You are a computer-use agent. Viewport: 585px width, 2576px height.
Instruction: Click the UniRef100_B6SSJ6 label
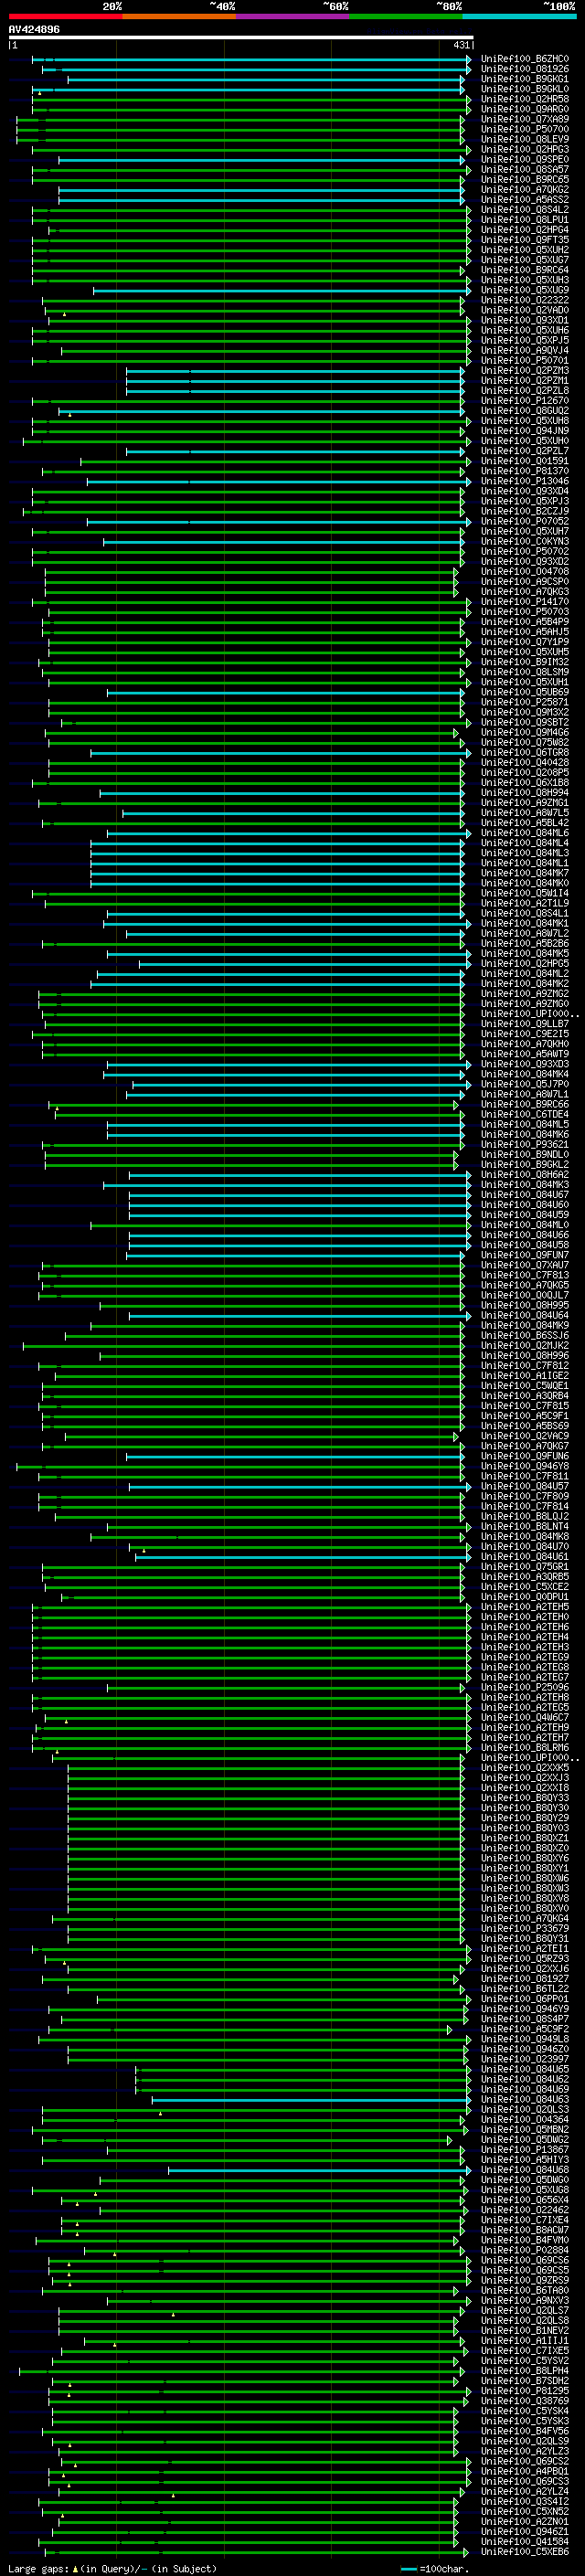[525, 1335]
